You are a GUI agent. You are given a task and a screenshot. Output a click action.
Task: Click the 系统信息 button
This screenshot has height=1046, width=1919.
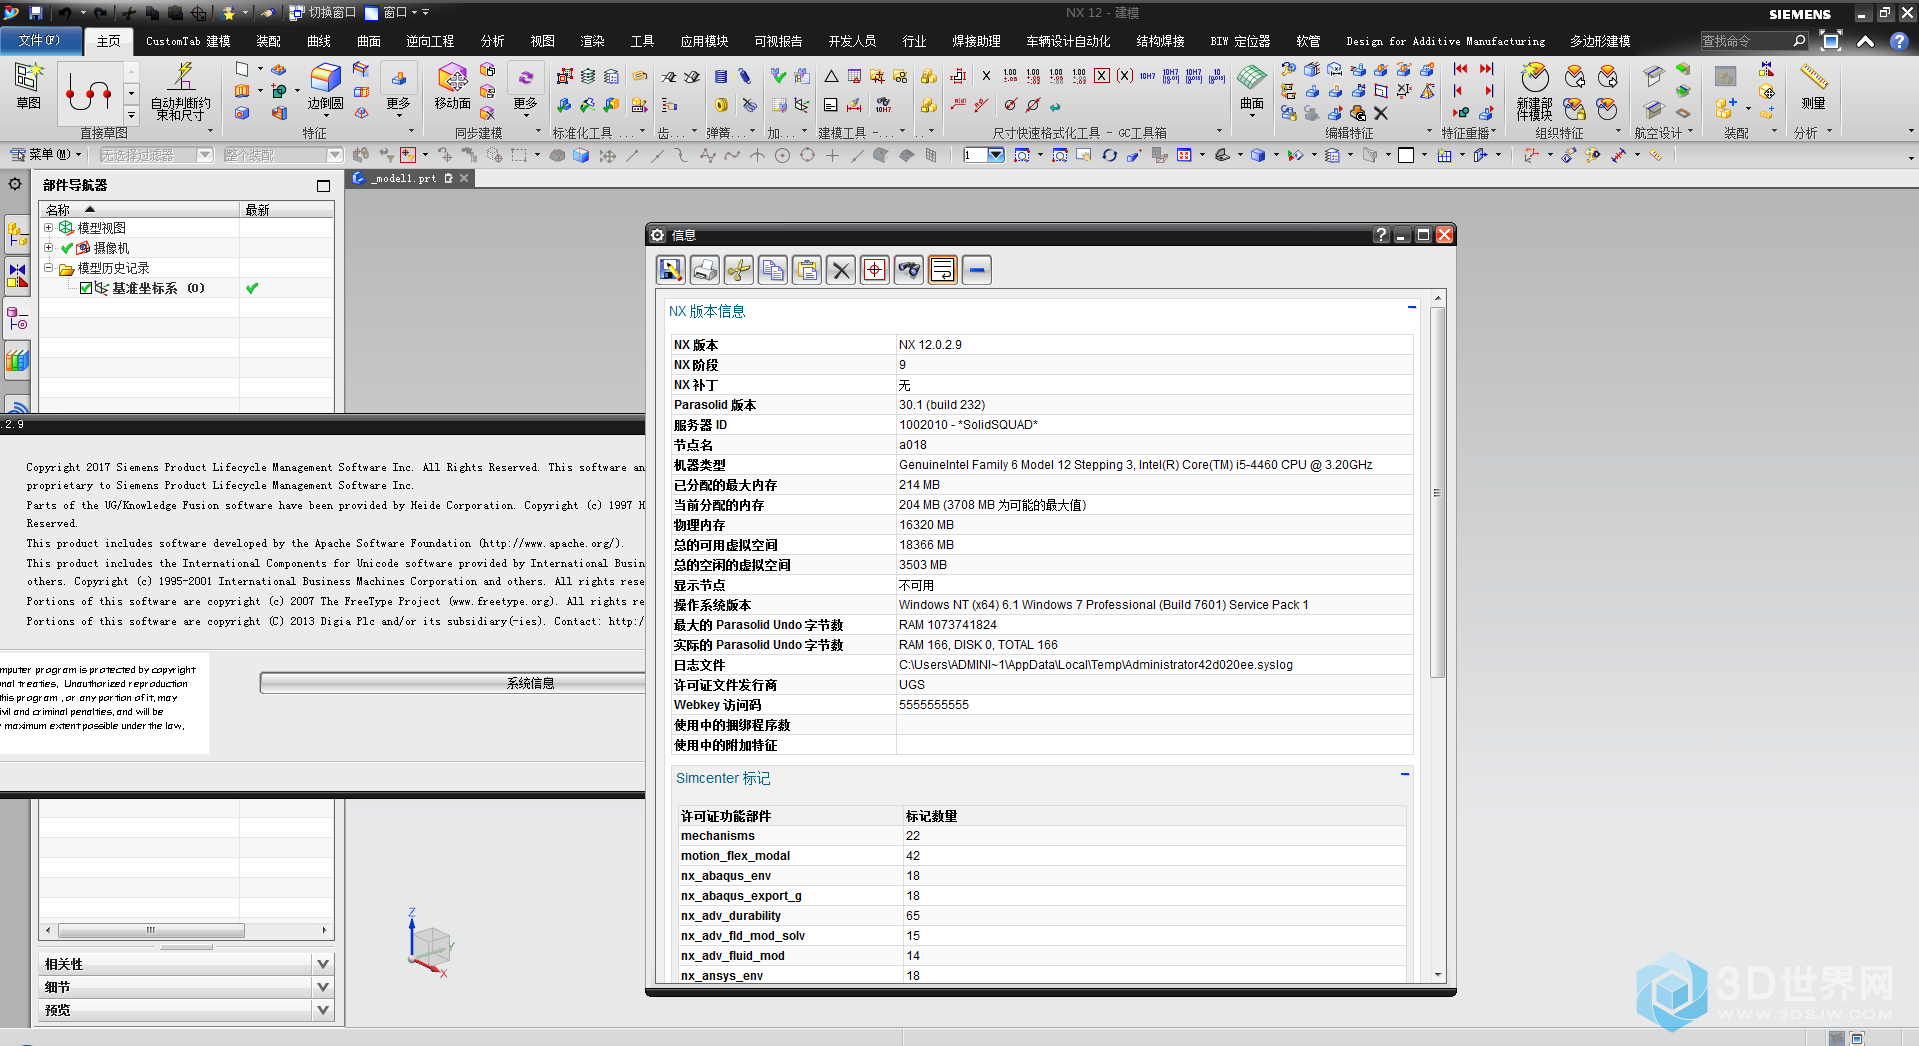(x=530, y=683)
